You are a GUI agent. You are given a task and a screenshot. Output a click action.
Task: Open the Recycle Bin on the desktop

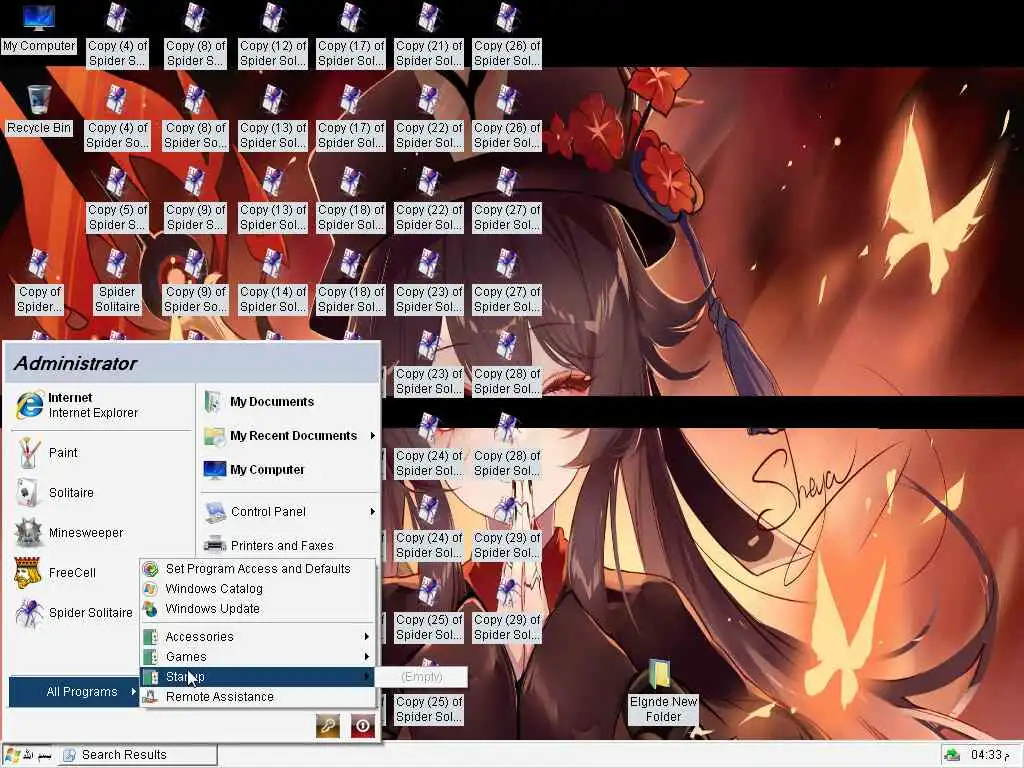coord(39,110)
